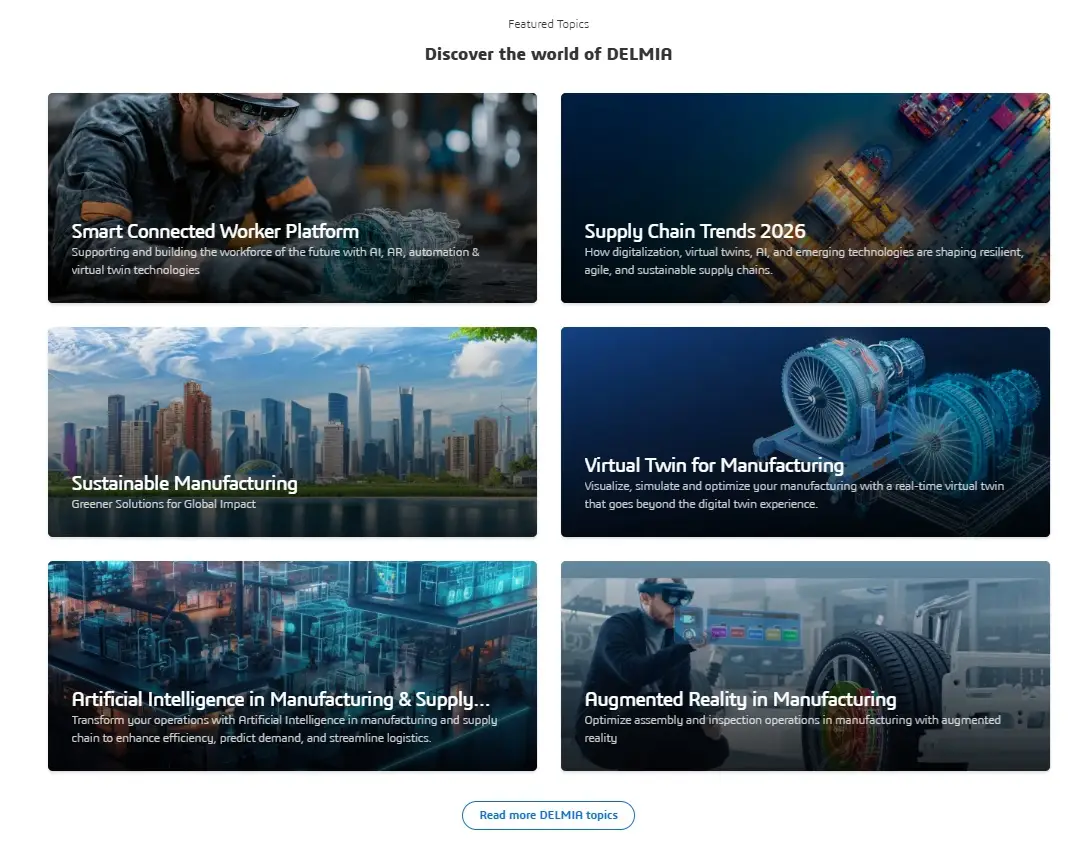Screen dimensions: 1090x849
Task: Click text 'Visualize, simulate and optimize your manufacturing'
Action: (720, 485)
